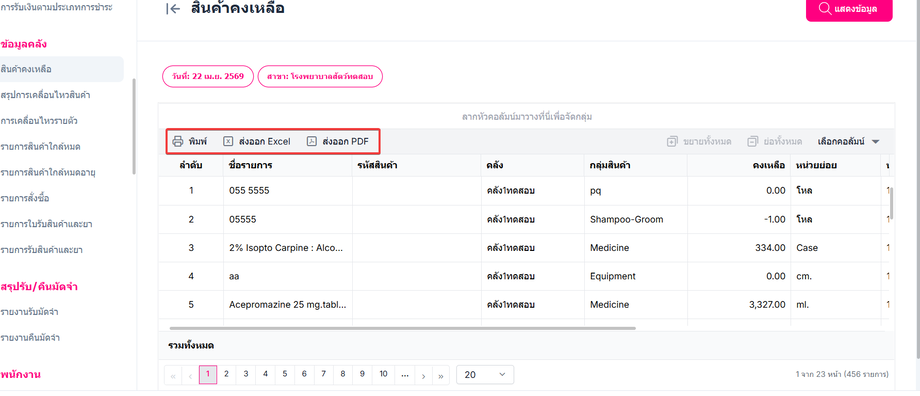Open รายการสินค้าใกล้หมดอายุ in the sidebar

pos(48,172)
